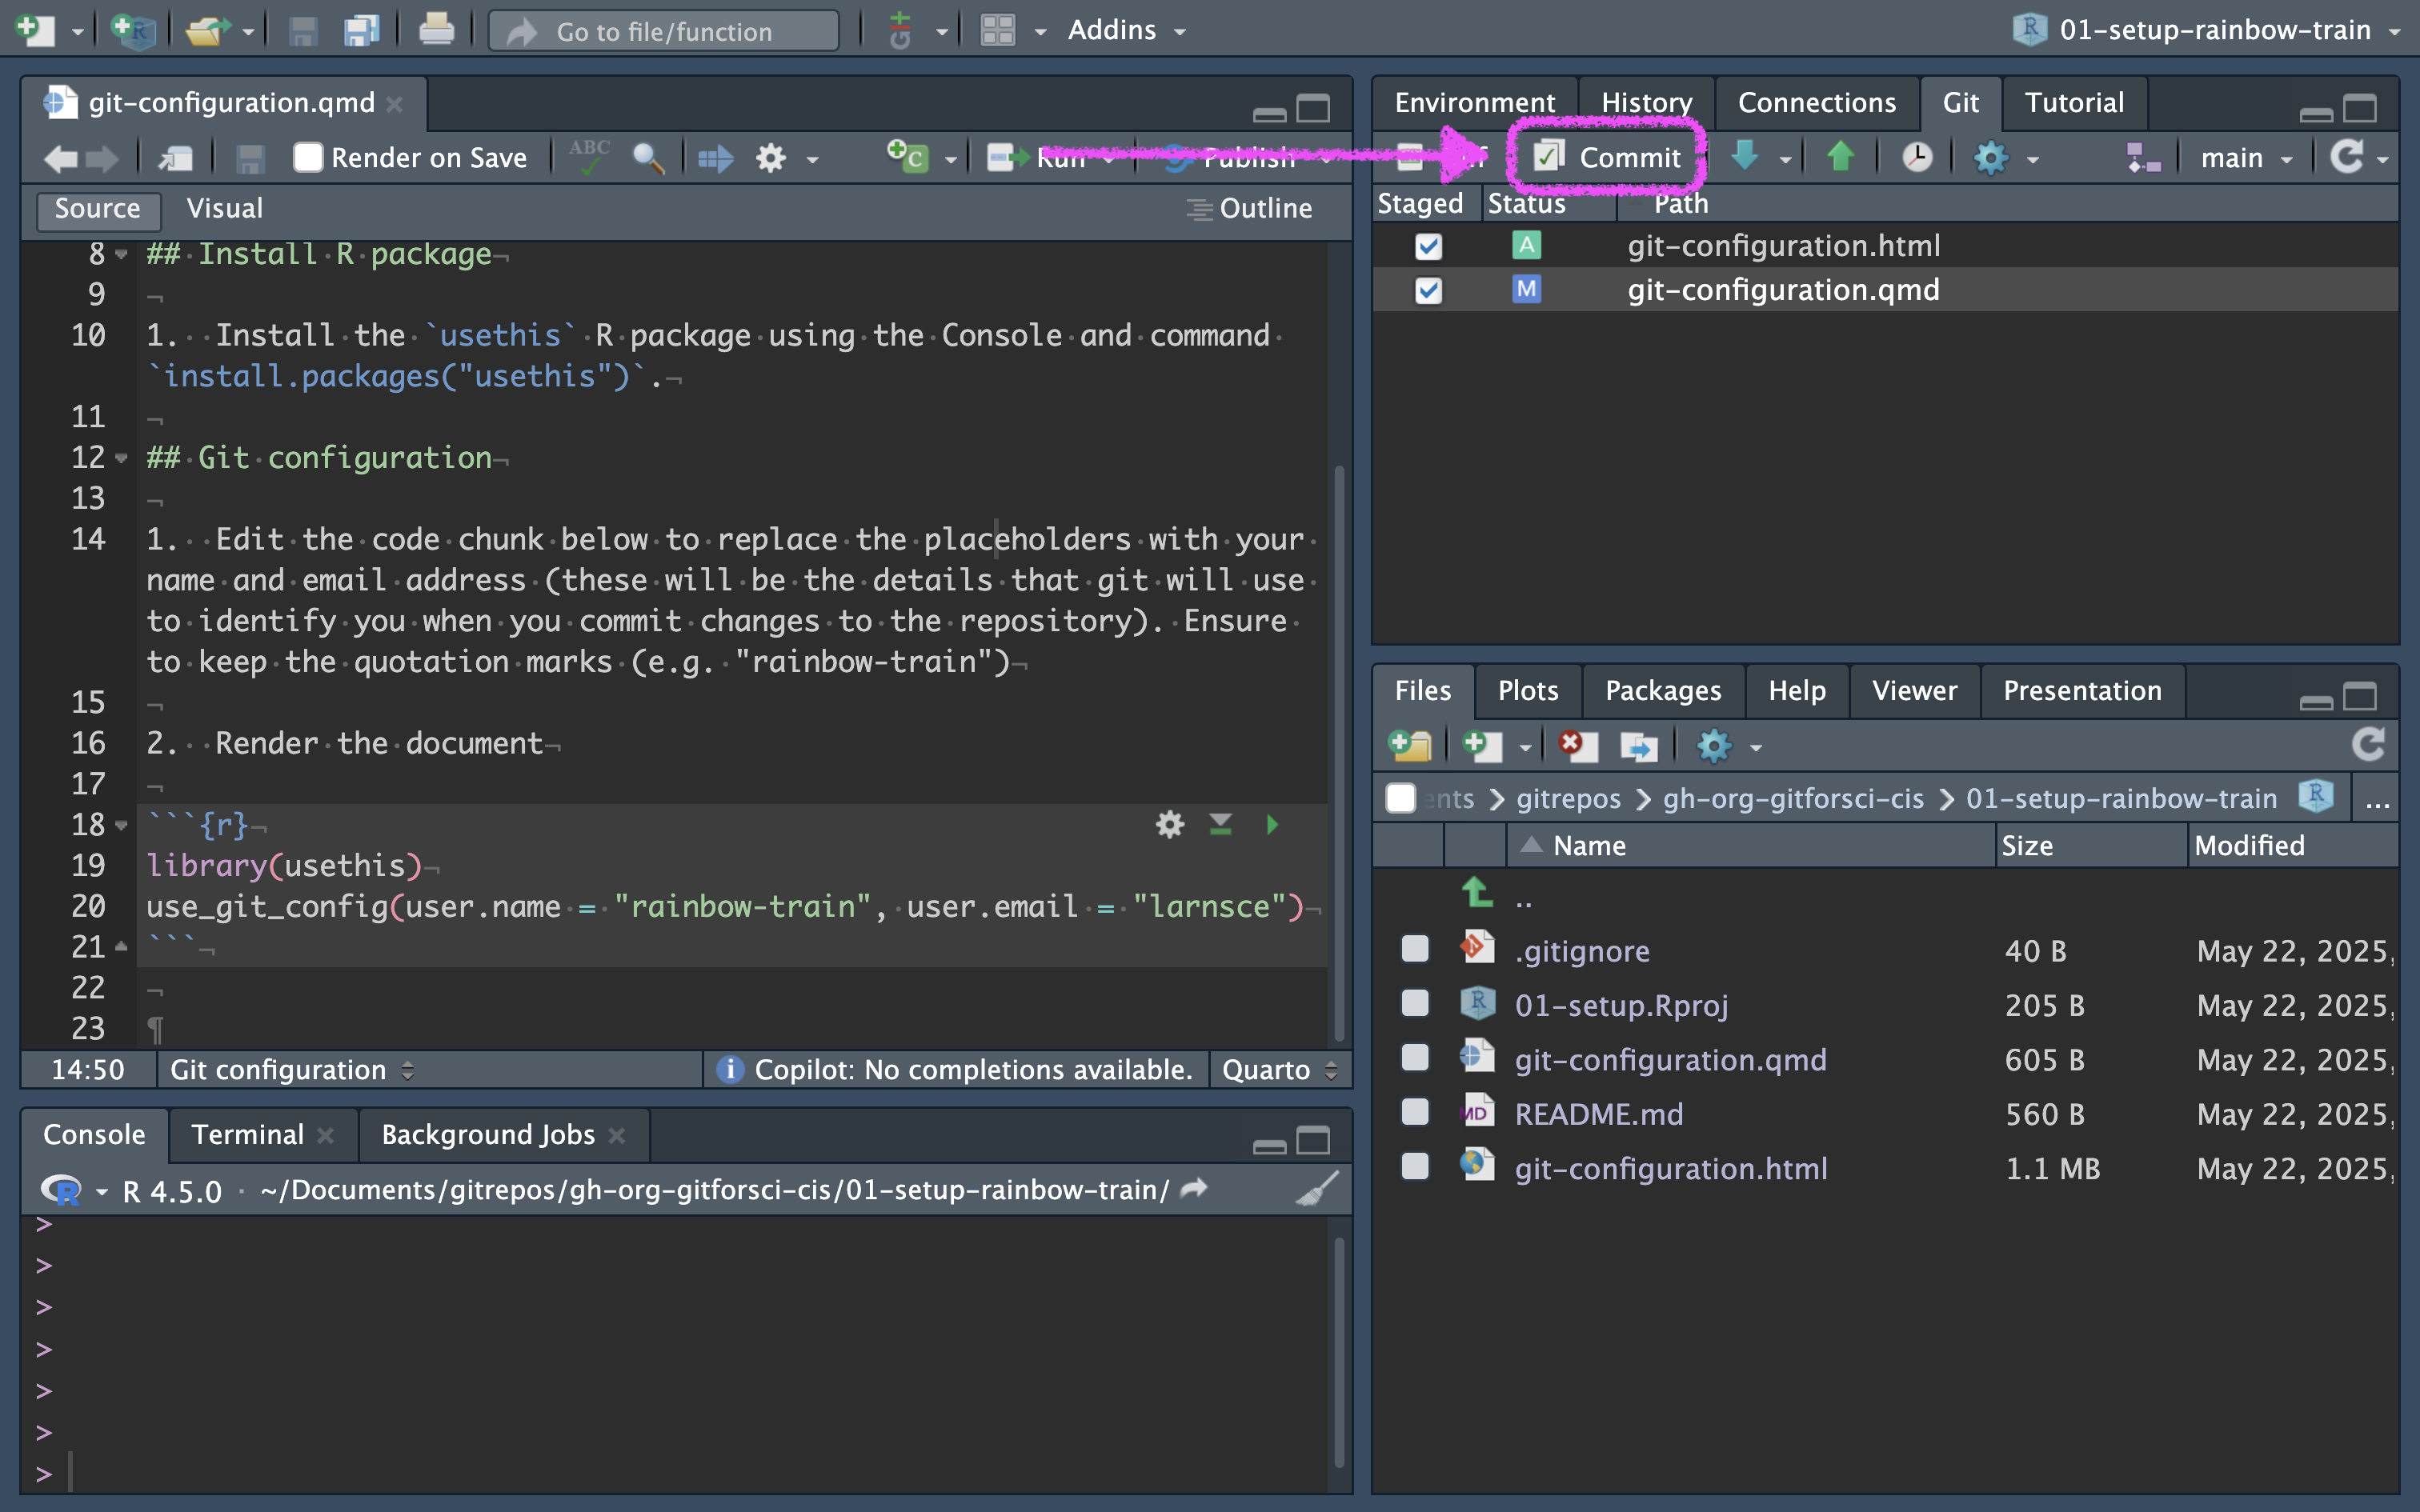Click the Render document arrow icon
The width and height of the screenshot is (2420, 1512).
coord(715,158)
